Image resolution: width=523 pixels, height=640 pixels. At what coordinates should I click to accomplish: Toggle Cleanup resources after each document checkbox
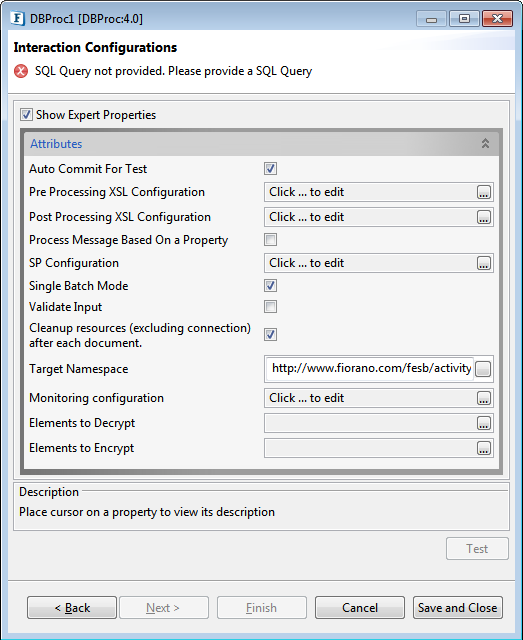pyautogui.click(x=270, y=334)
